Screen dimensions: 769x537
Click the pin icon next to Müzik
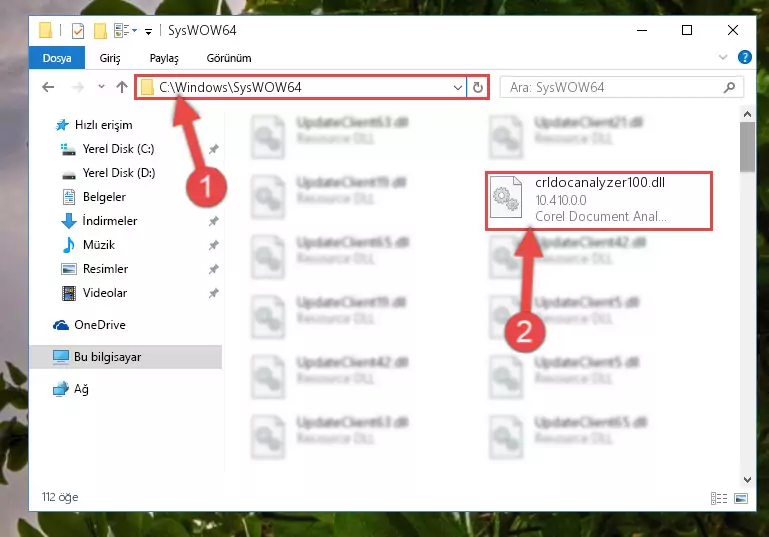213,245
